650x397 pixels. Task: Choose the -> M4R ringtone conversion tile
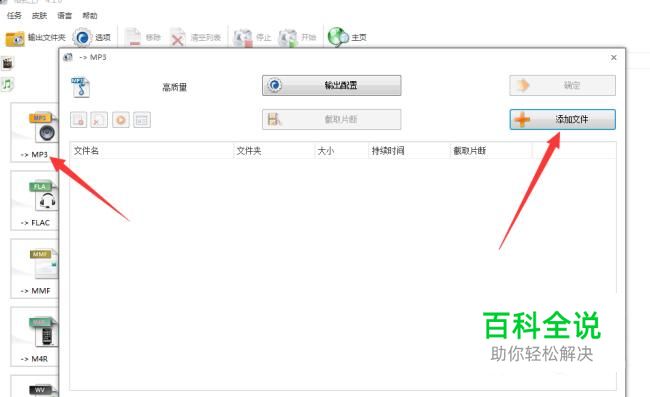[x=35, y=336]
